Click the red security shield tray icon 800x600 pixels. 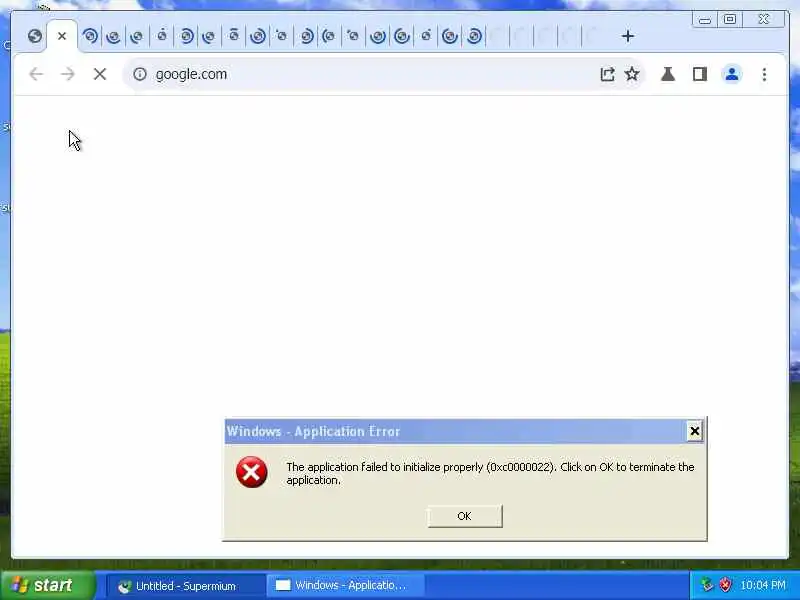[726, 585]
